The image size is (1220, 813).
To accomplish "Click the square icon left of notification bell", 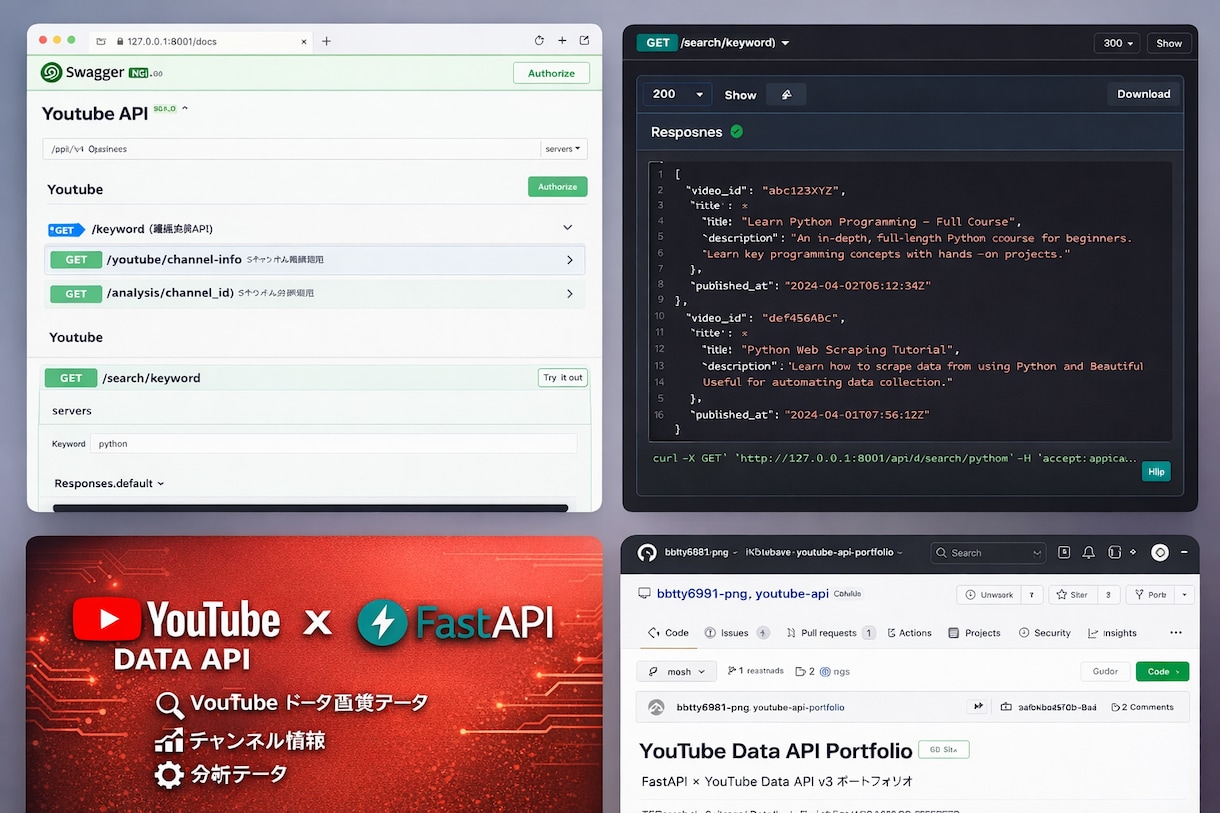I will (x=1064, y=552).
